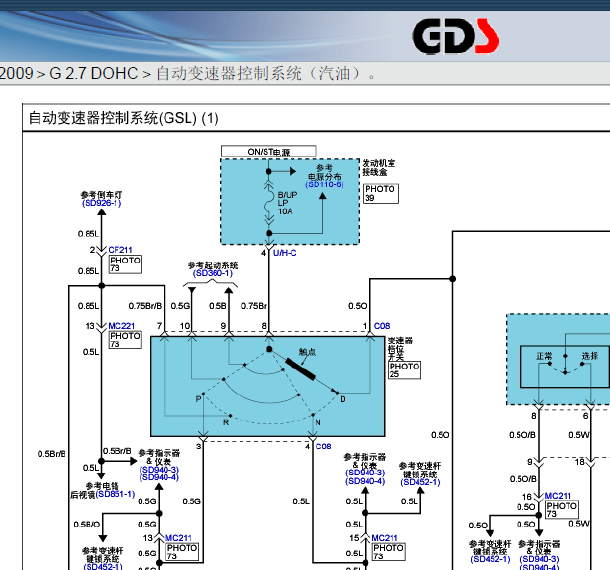Click the 0.75Br wire label at pin 8
This screenshot has height=570, width=610.
point(254,306)
